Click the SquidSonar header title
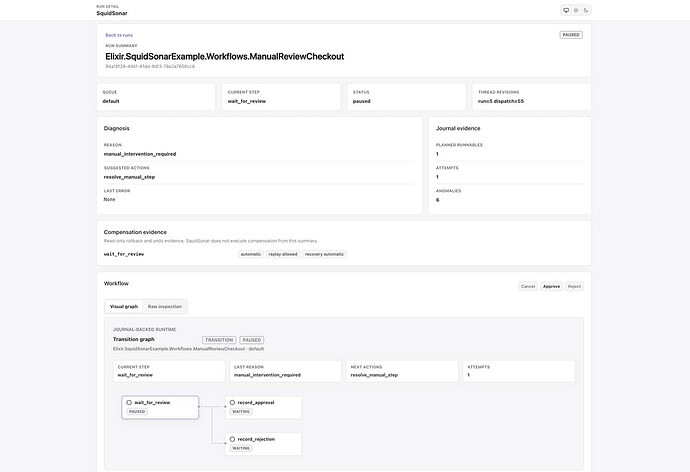This screenshot has height=472, width=690. pyautogui.click(x=112, y=13)
